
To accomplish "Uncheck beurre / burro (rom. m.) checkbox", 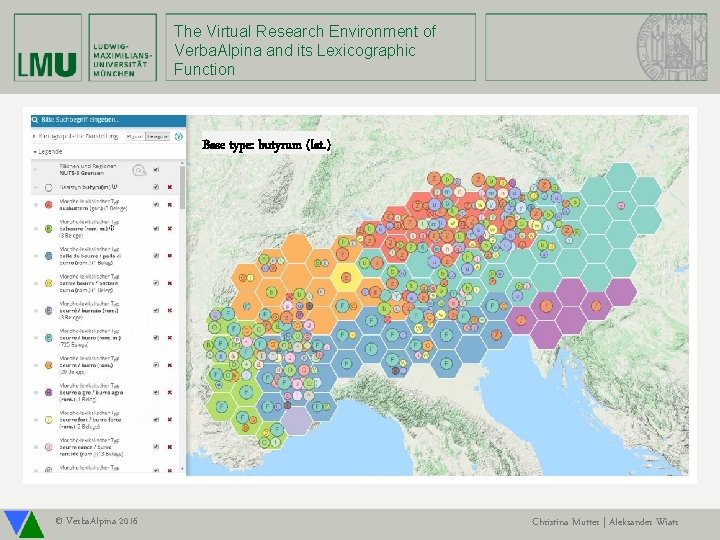I will [x=156, y=338].
